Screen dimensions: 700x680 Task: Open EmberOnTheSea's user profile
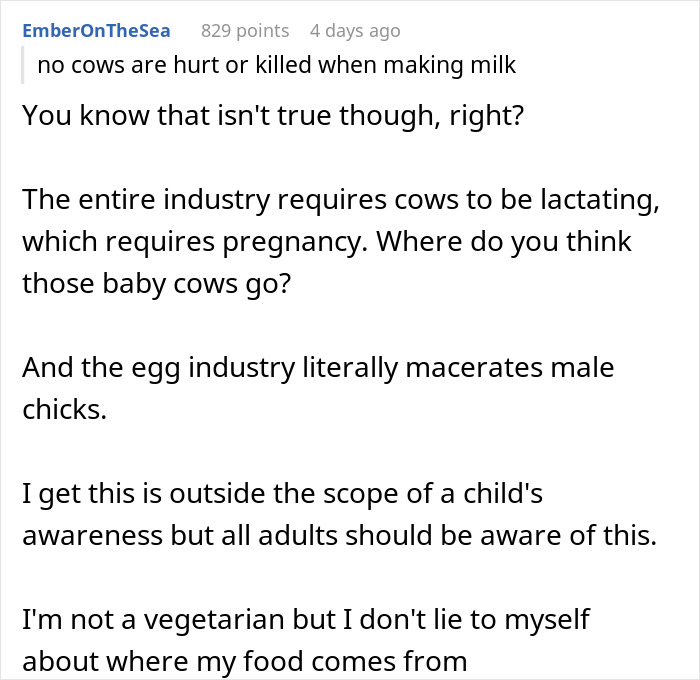pos(96,31)
